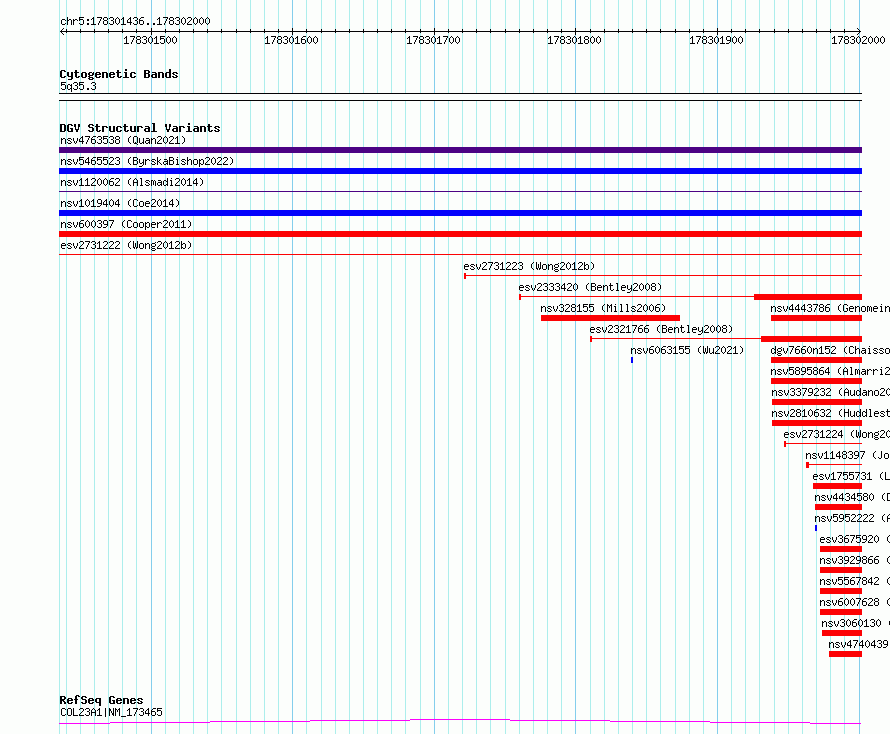The width and height of the screenshot is (890, 734).
Task: Click the red nsv328155 variant bar
Action: (610, 318)
